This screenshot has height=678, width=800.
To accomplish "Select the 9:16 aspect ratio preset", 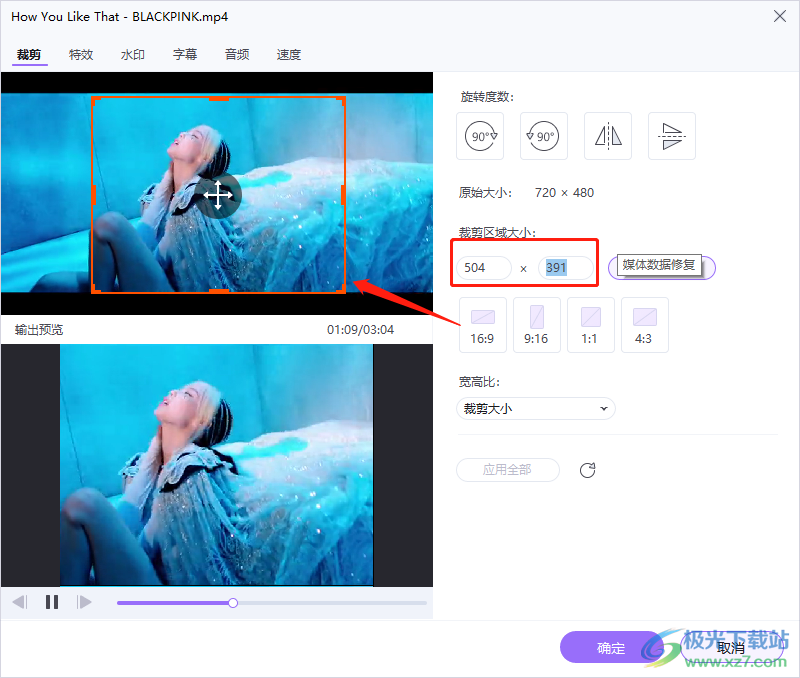I will pyautogui.click(x=537, y=325).
